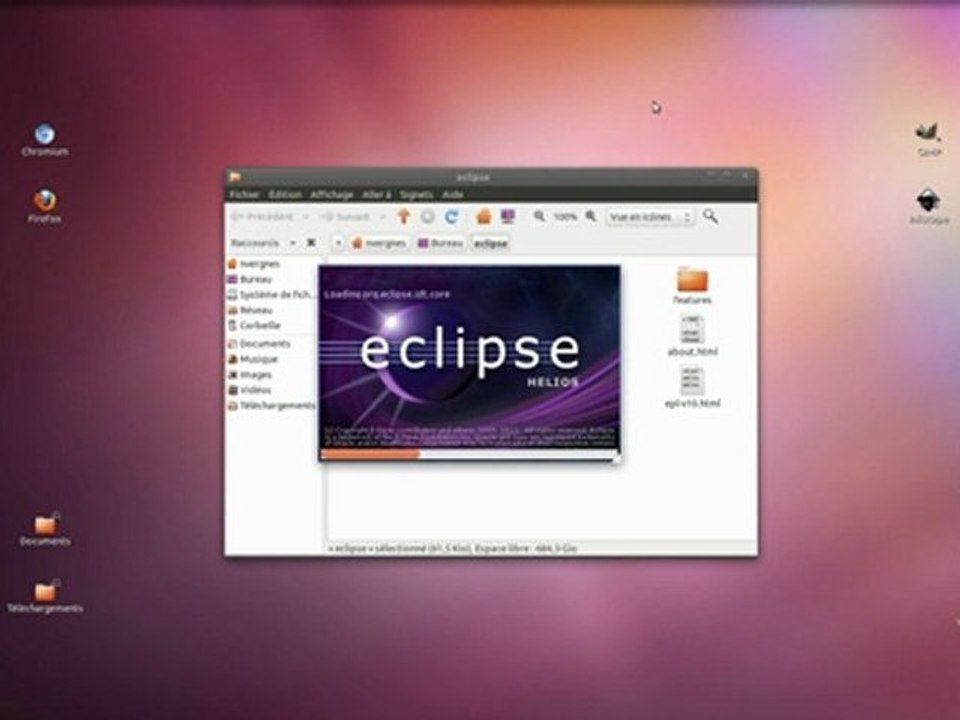This screenshot has width=960, height=720.
Task: Open the Aide menu
Action: (452, 194)
